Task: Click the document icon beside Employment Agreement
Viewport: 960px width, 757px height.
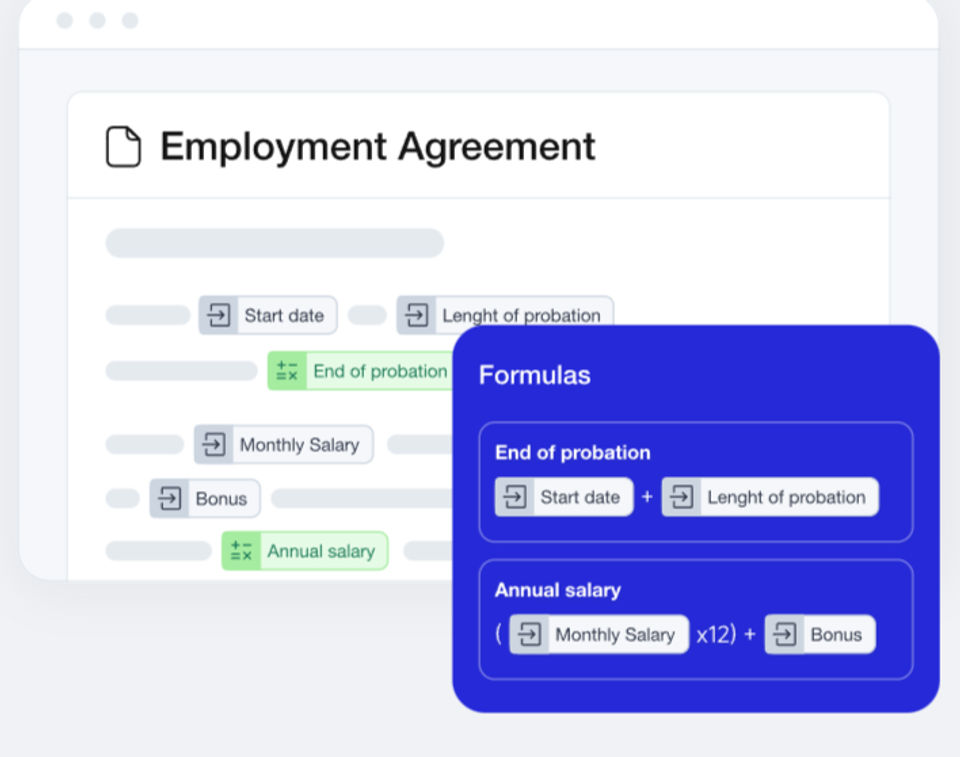Action: [123, 147]
